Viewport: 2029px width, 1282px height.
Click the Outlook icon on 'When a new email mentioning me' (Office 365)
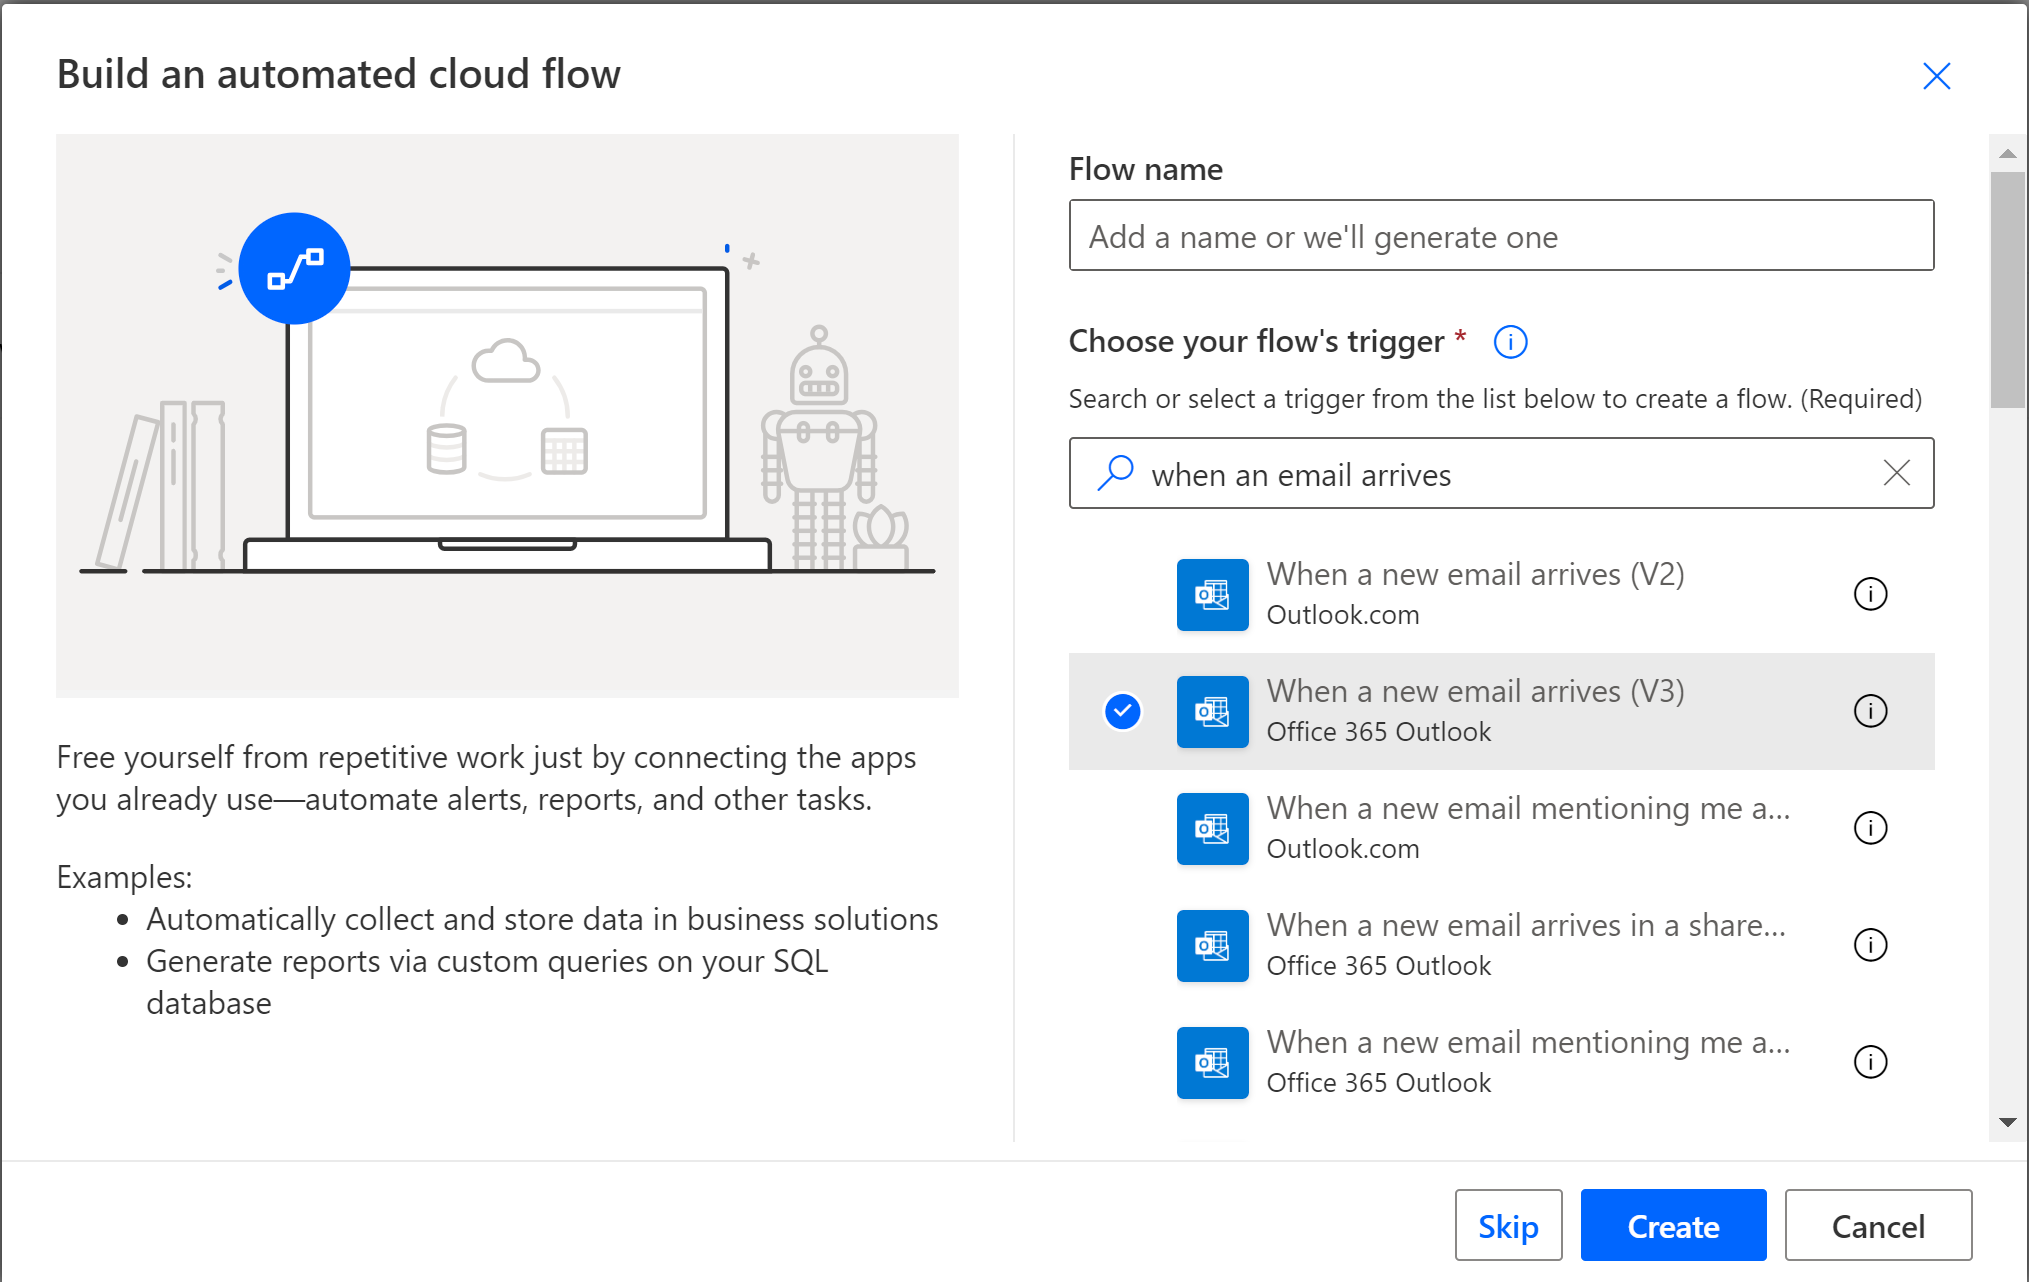pos(1212,1063)
